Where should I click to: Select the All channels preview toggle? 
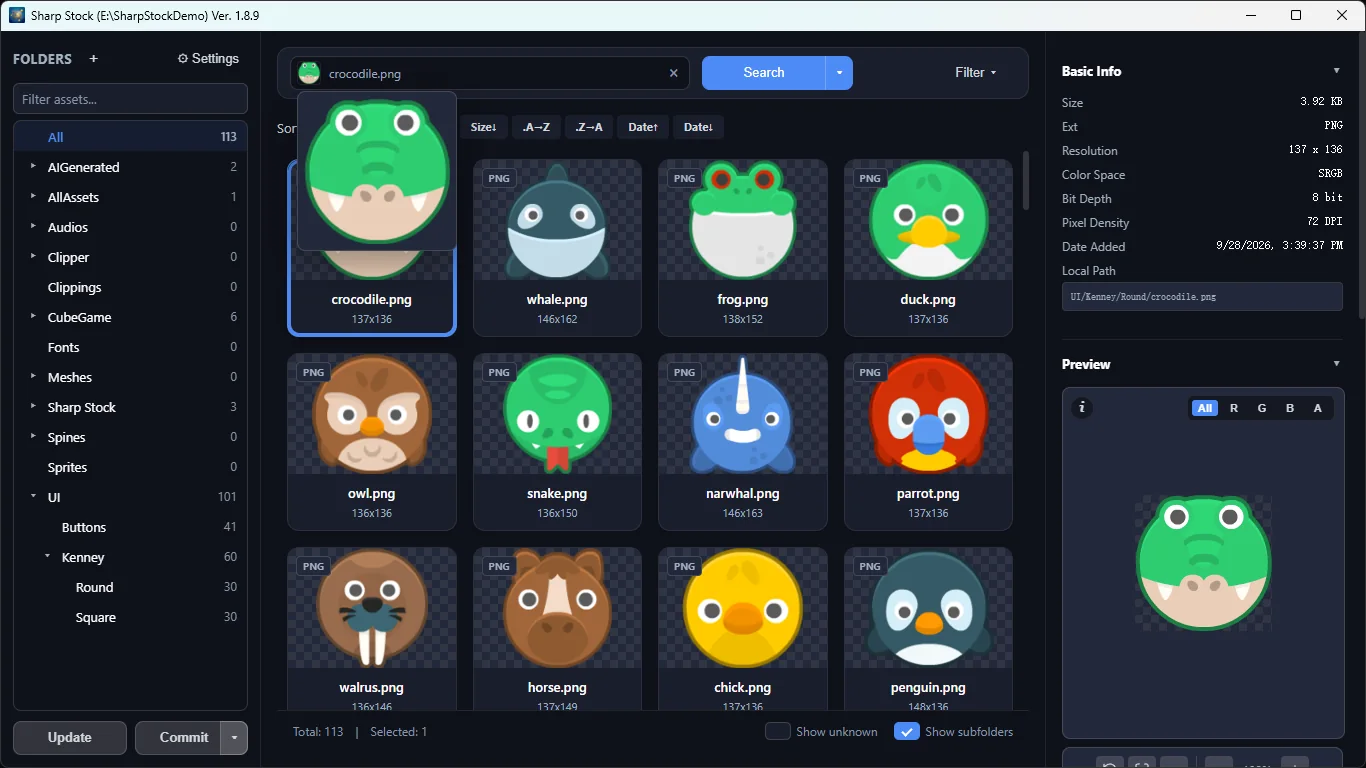tap(1205, 408)
